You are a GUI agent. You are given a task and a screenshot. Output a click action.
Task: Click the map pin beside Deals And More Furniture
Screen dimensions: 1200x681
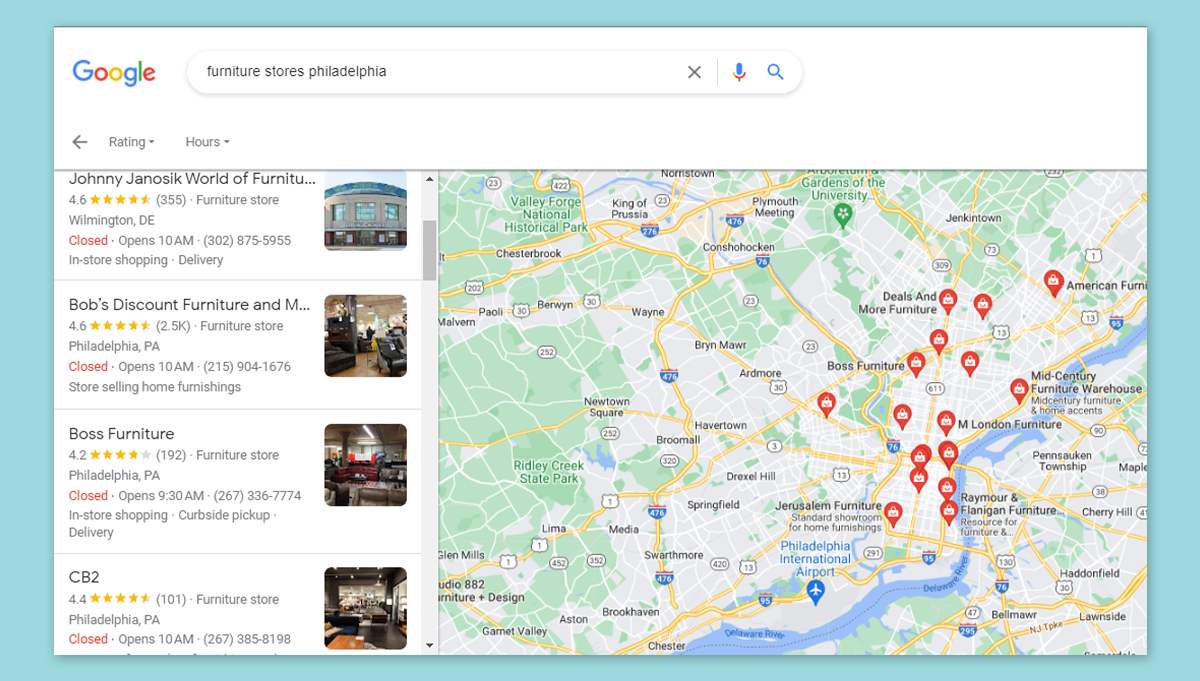[x=948, y=300]
